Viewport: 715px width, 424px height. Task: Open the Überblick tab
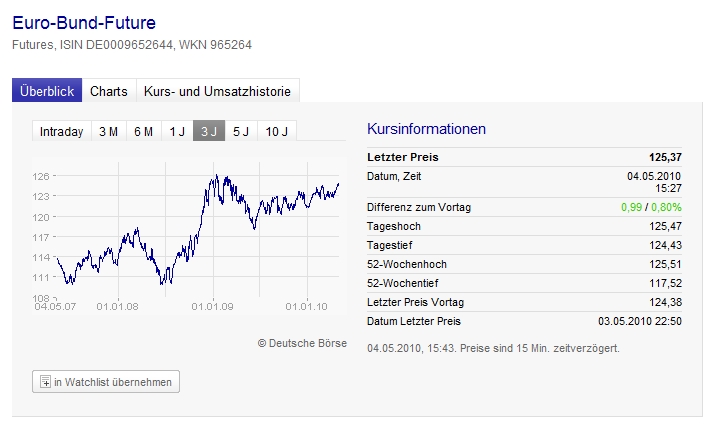click(47, 91)
